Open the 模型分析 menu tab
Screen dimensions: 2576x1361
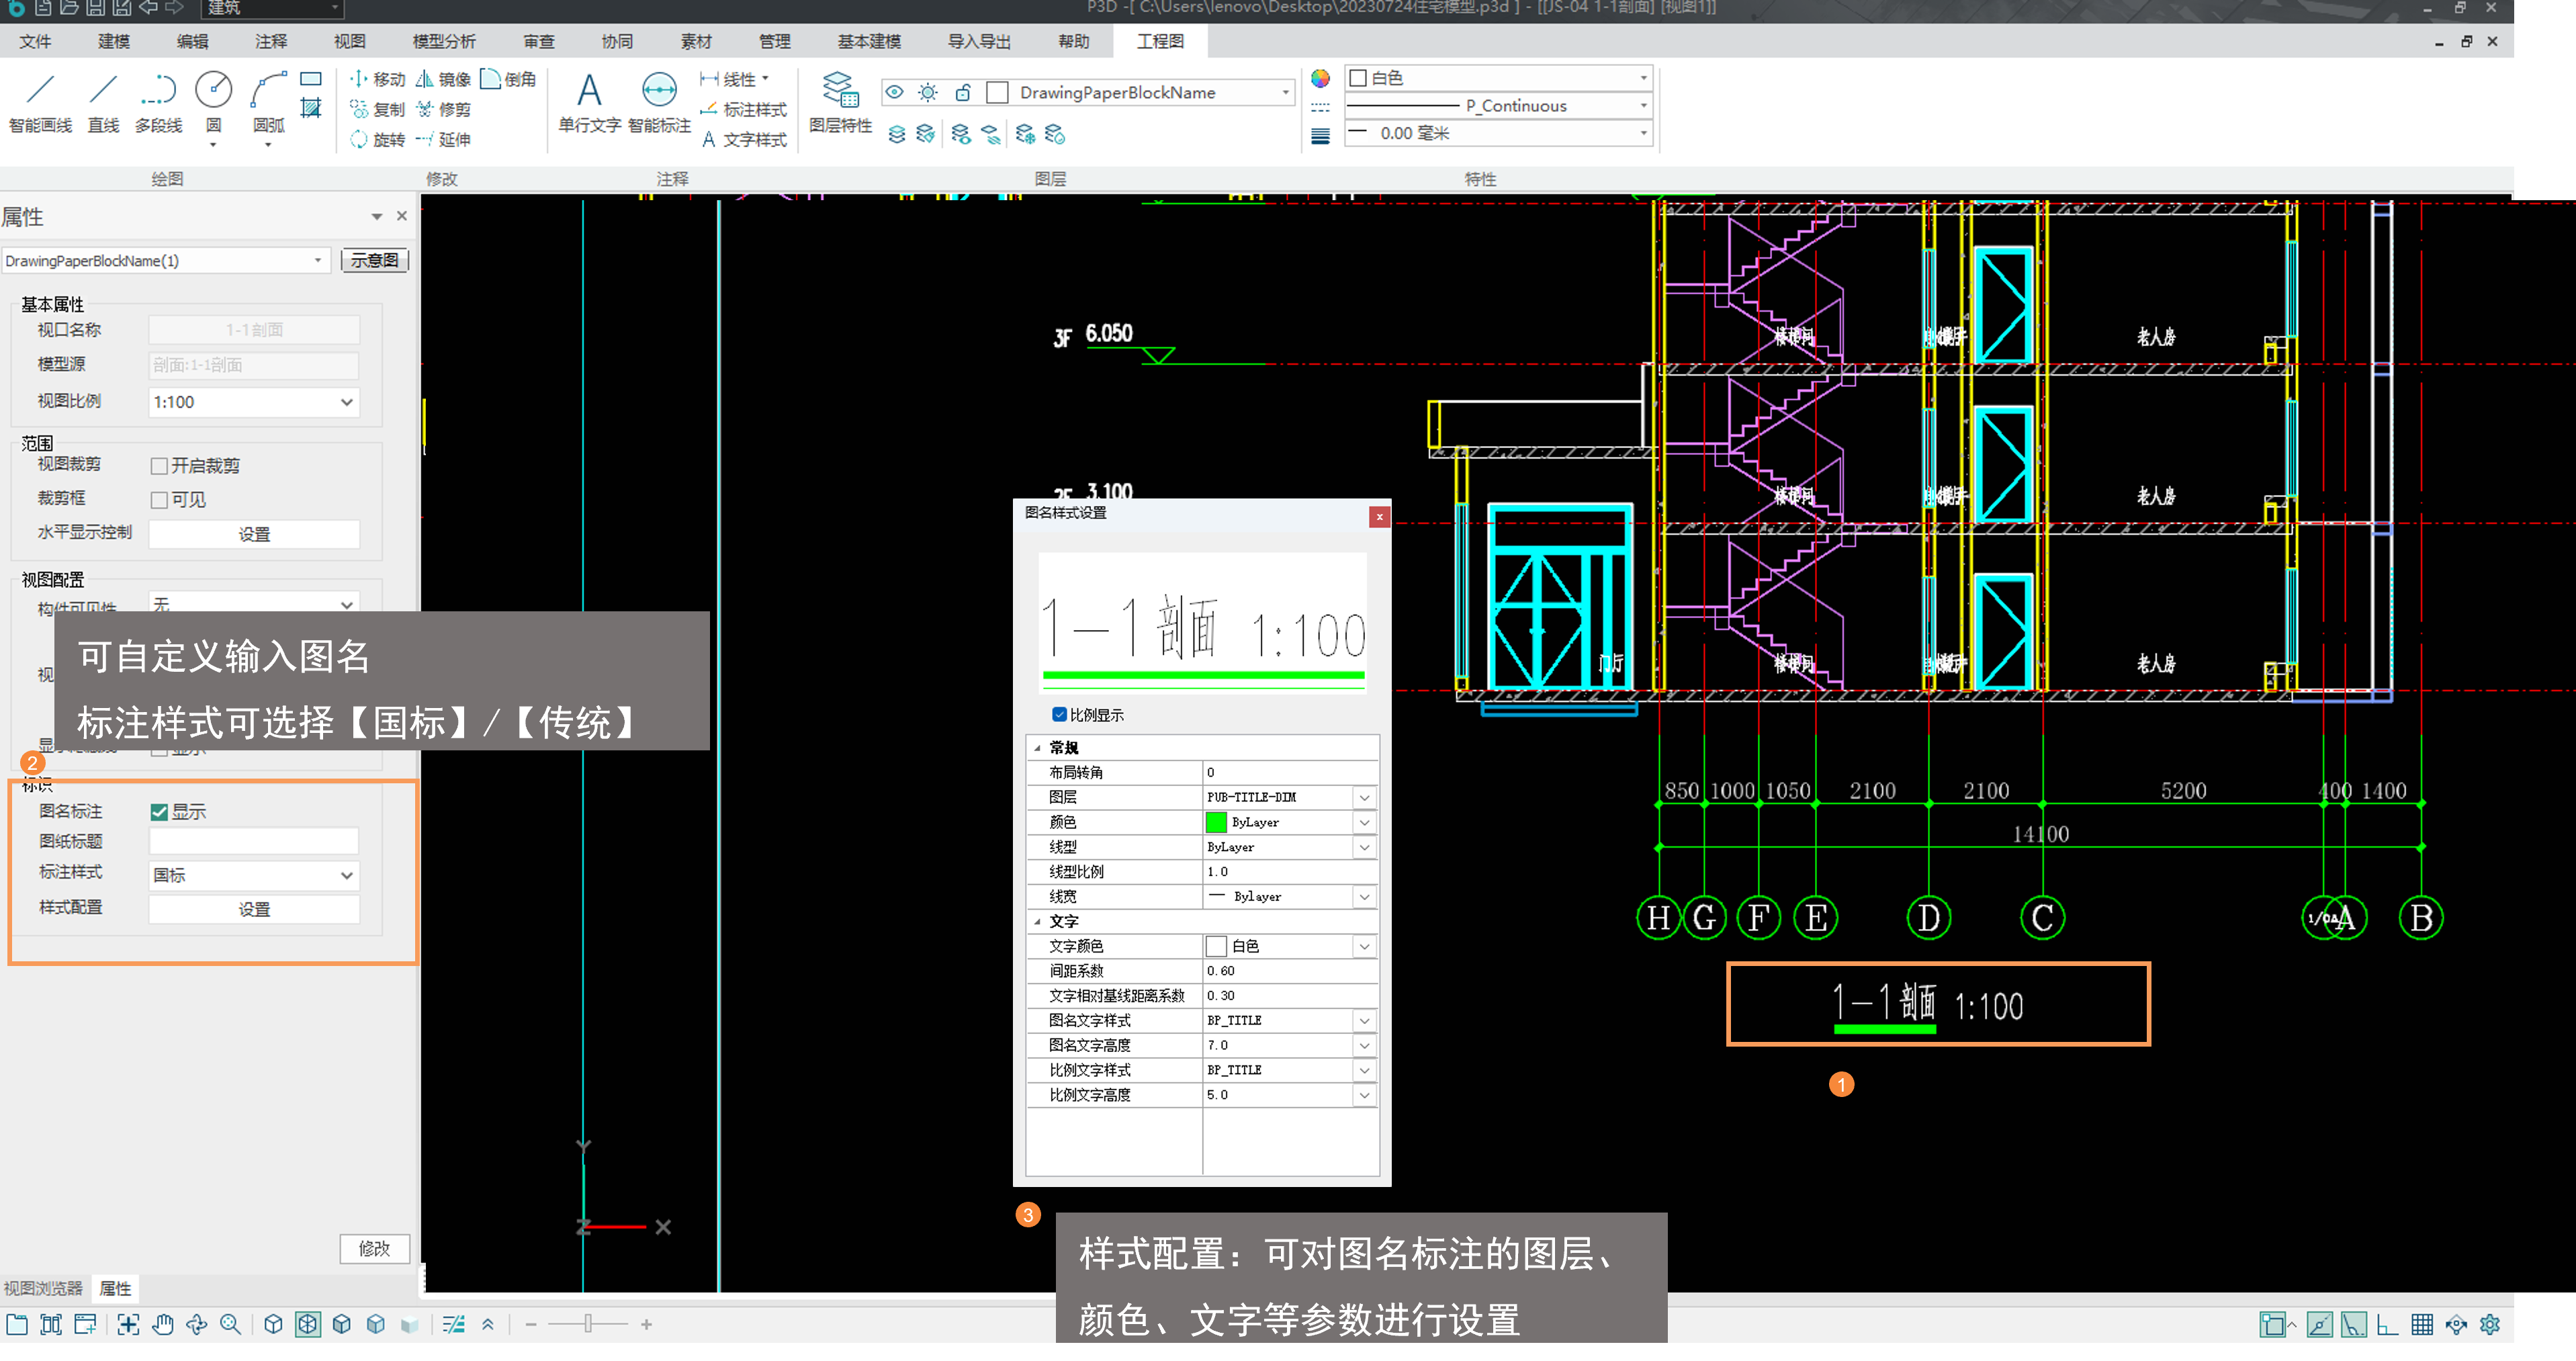[444, 41]
